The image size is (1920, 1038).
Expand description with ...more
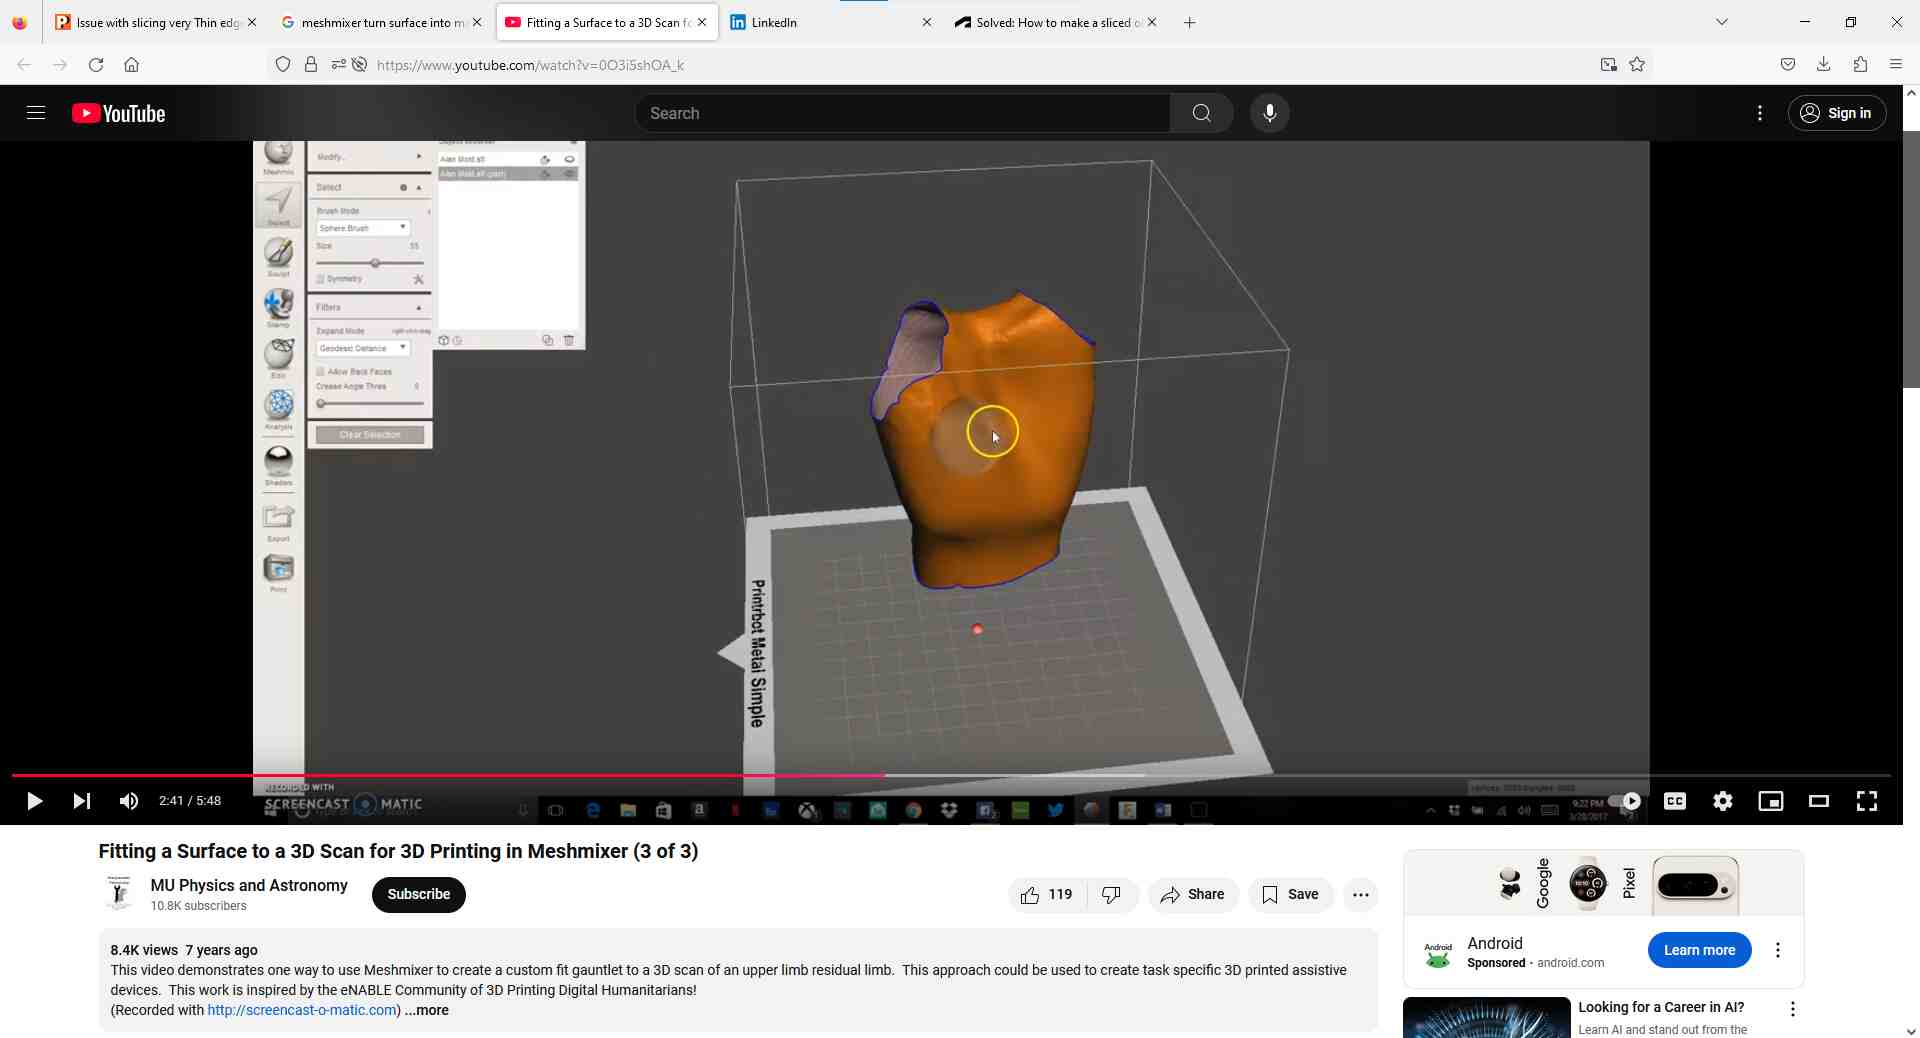pos(427,1011)
